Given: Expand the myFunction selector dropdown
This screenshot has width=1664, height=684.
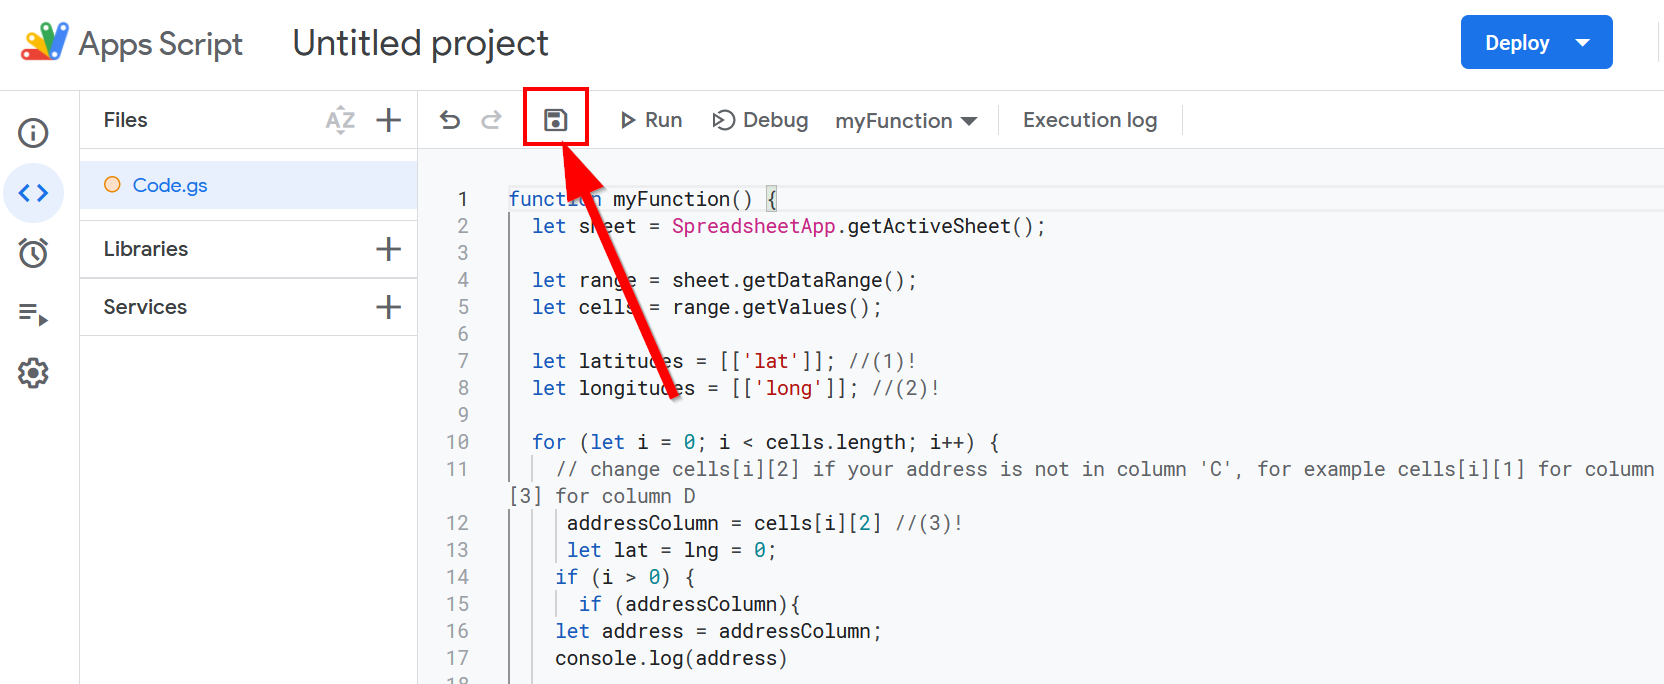Looking at the screenshot, I should coord(906,121).
